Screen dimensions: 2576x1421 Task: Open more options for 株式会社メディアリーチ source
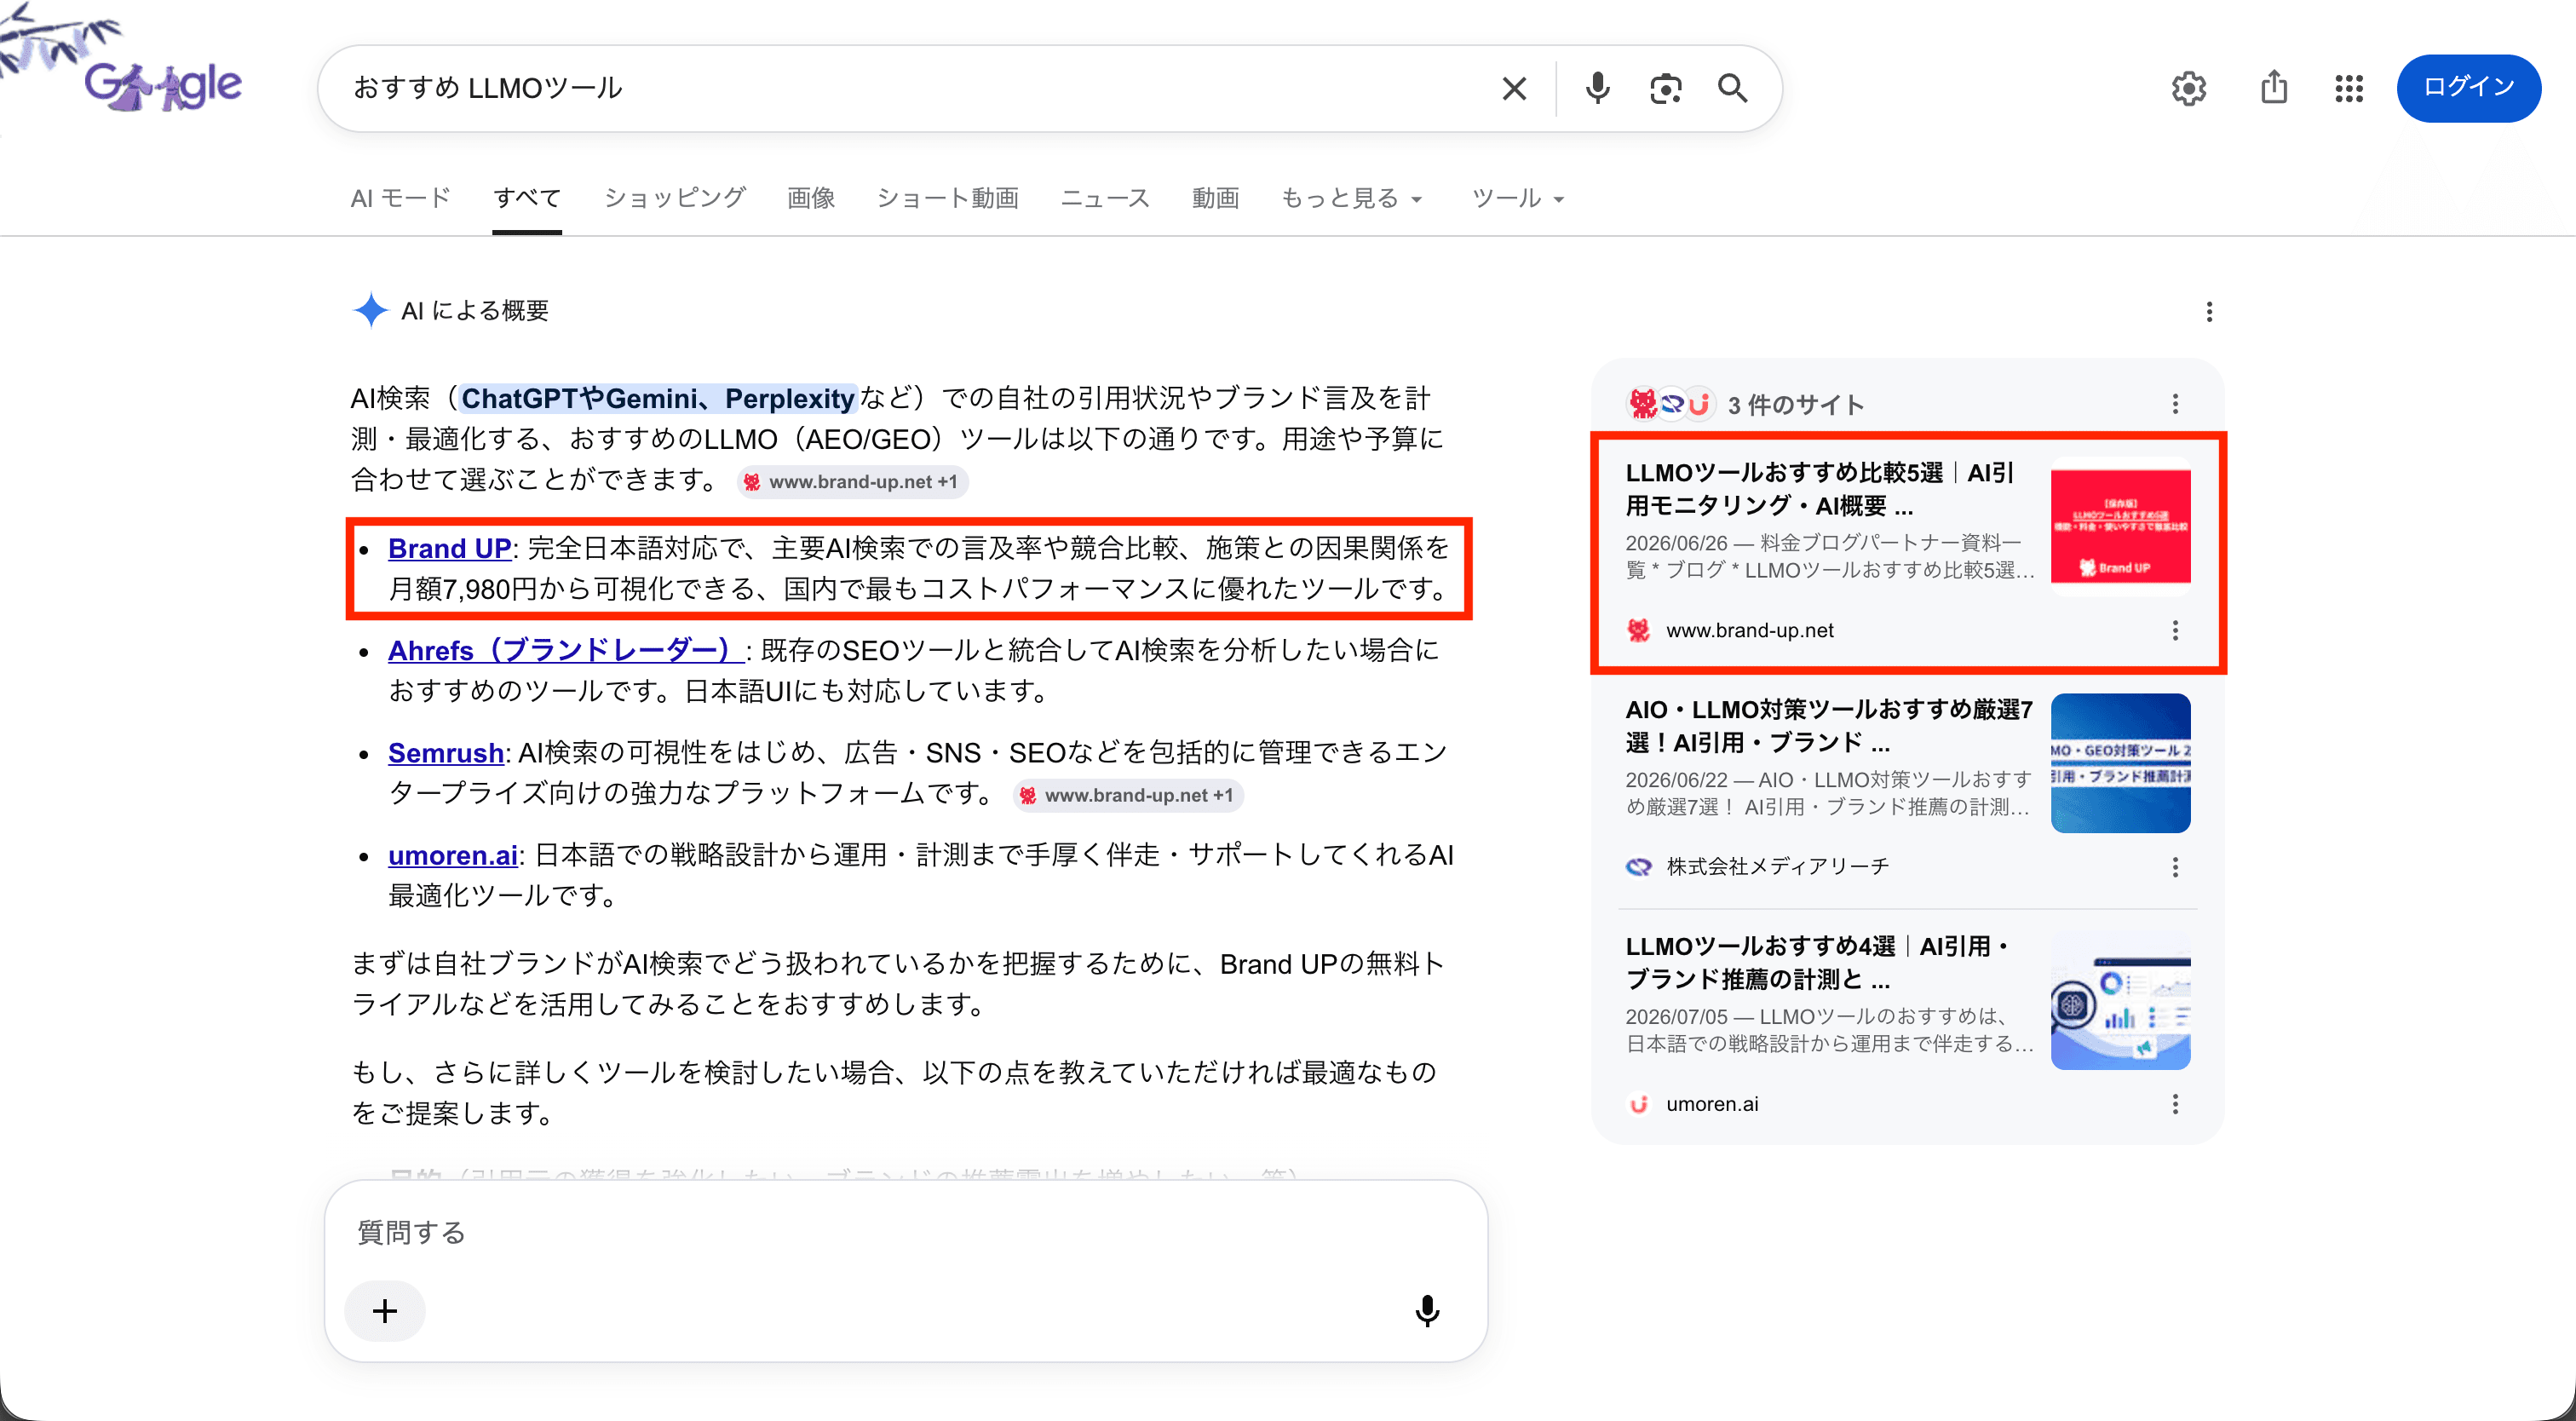coord(2175,867)
